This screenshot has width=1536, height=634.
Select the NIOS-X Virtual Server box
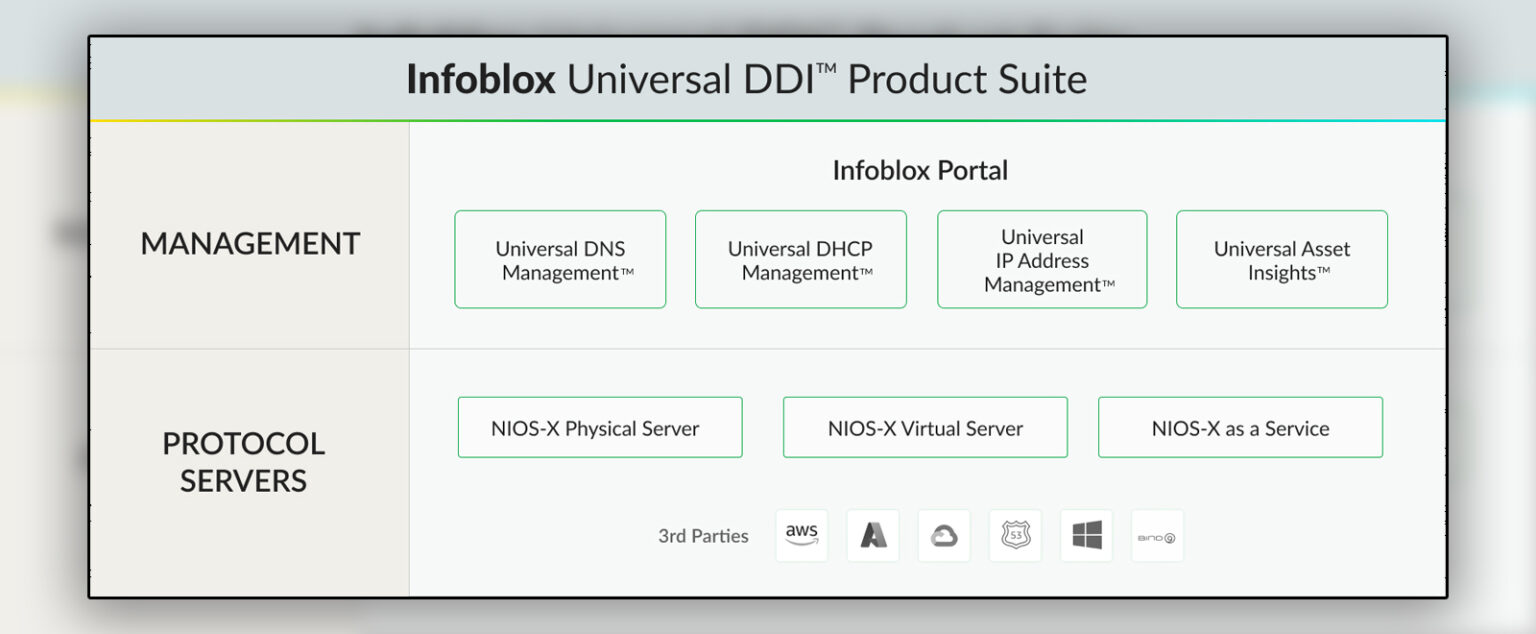924,427
